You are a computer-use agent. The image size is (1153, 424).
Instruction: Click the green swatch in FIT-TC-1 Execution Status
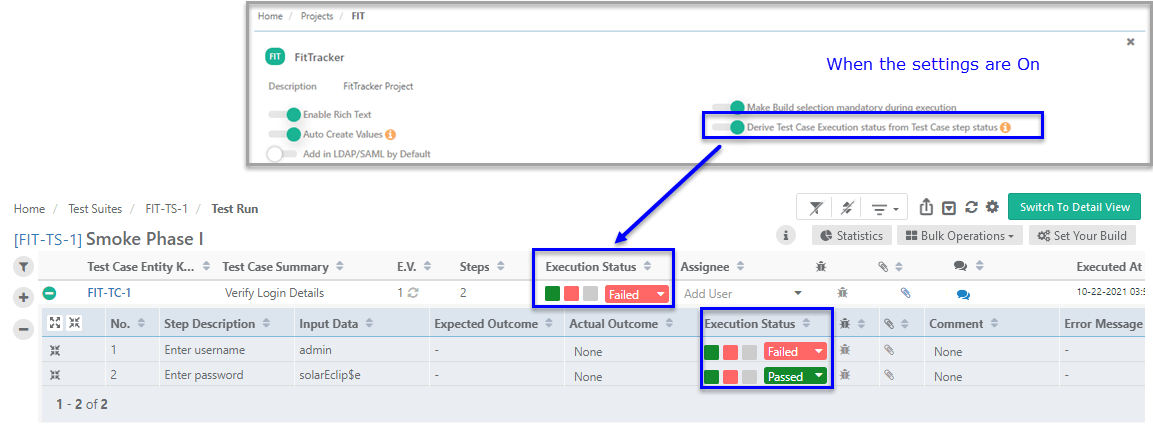553,294
